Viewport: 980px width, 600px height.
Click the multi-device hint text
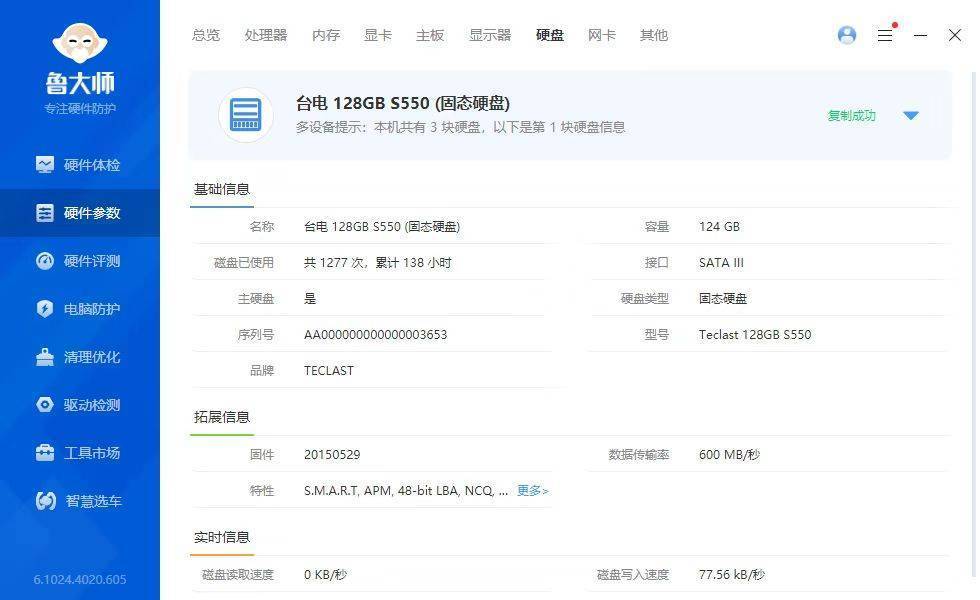(x=461, y=128)
